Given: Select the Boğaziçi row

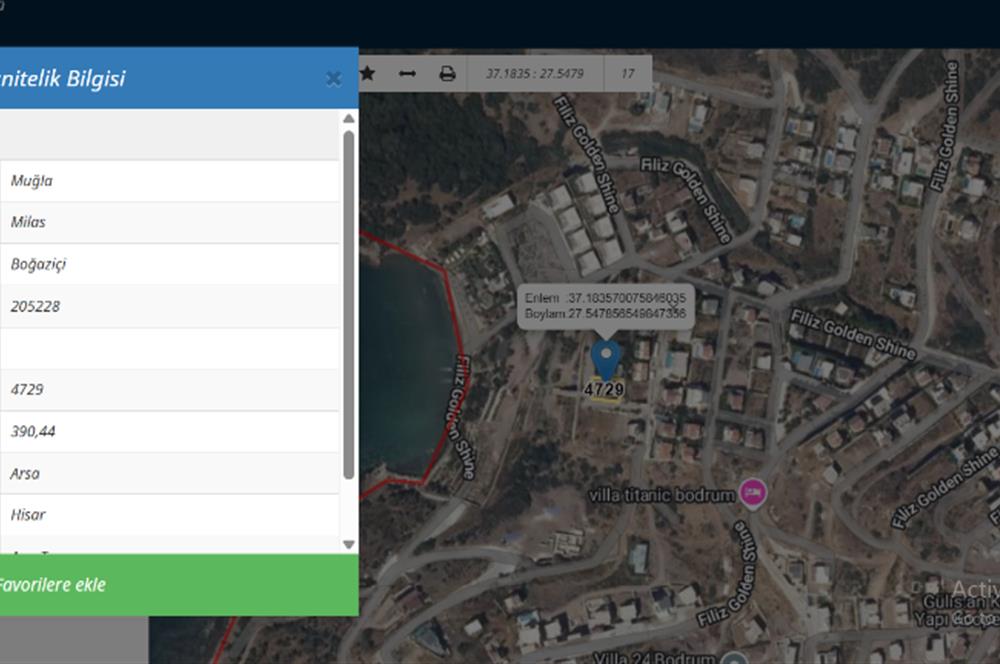Looking at the screenshot, I should [169, 264].
